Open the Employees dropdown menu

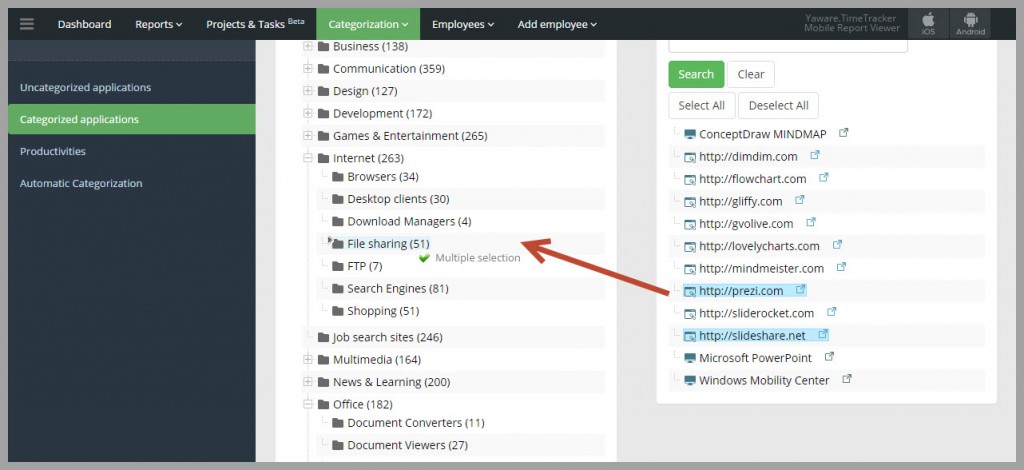coord(463,24)
